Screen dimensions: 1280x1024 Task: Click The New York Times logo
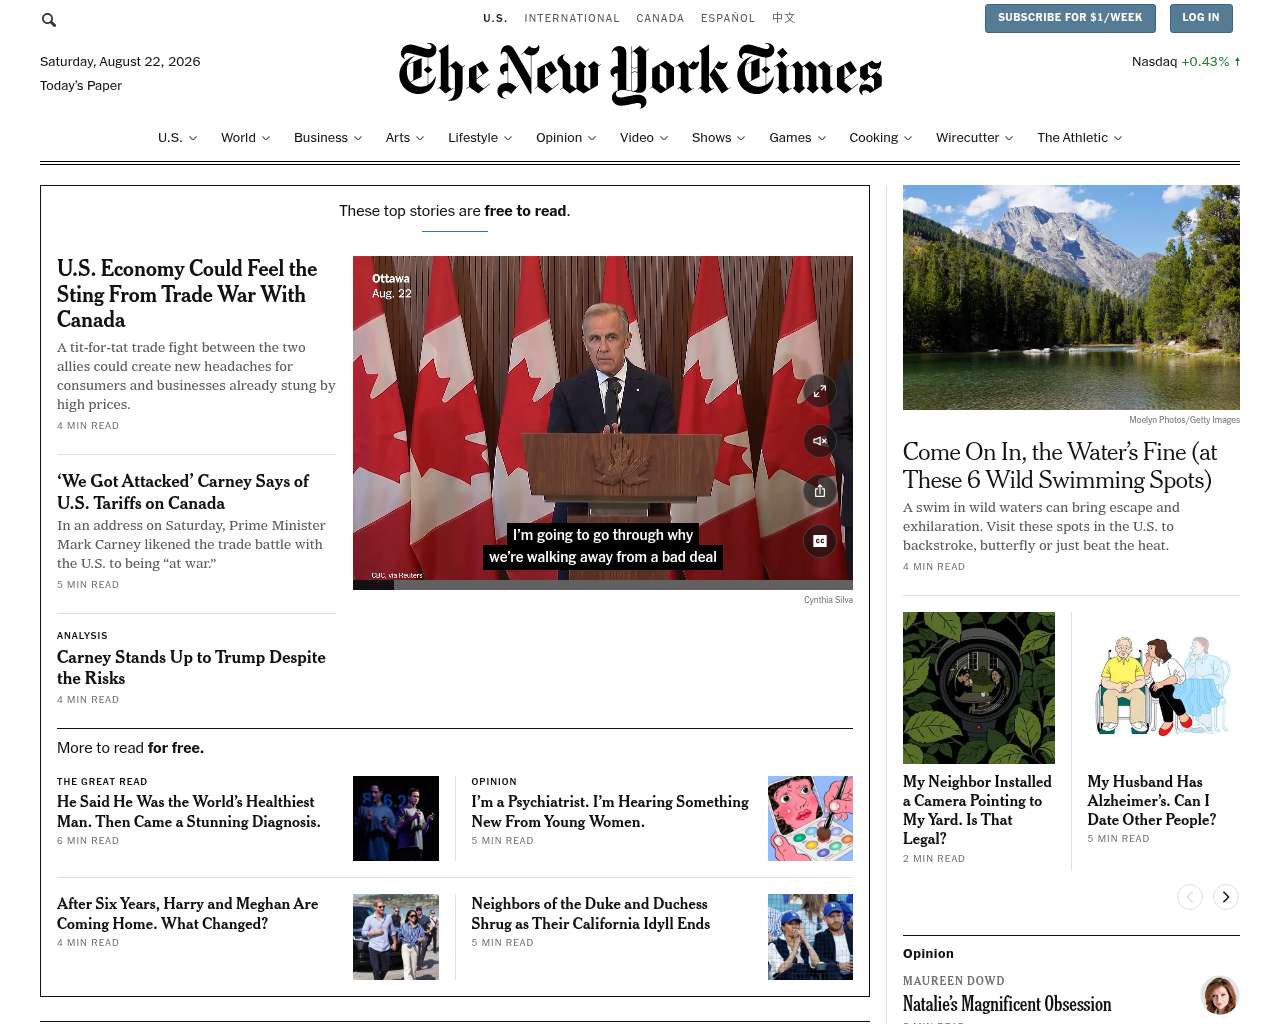[x=640, y=74]
